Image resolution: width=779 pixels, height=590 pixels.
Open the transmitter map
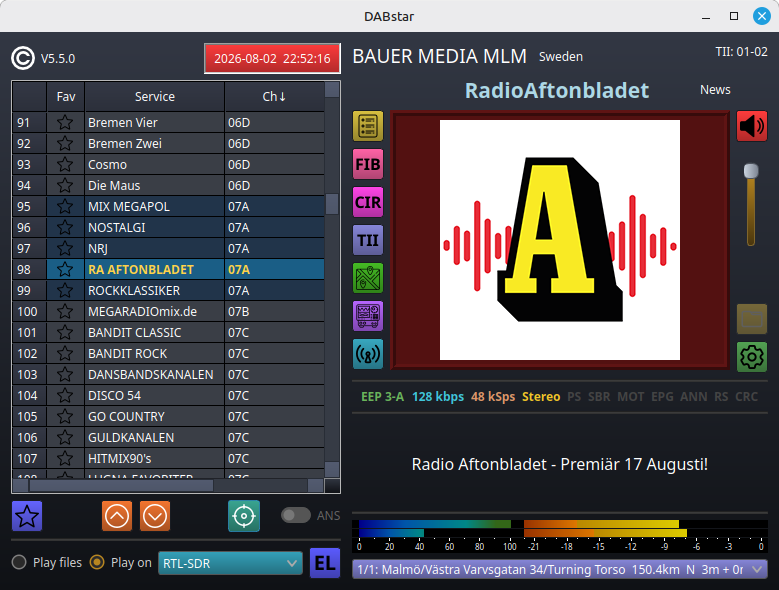(x=368, y=278)
